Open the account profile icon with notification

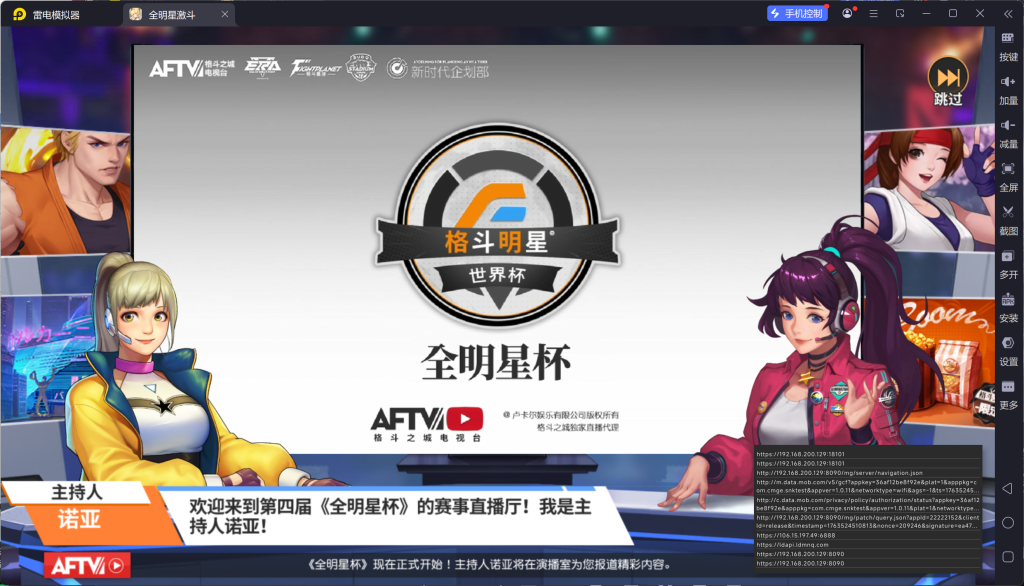click(849, 13)
